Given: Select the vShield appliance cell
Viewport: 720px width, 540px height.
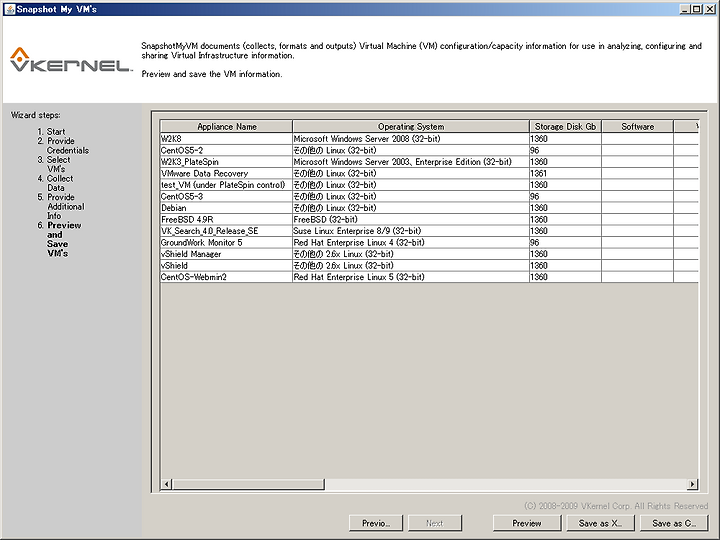Looking at the screenshot, I should [x=226, y=265].
